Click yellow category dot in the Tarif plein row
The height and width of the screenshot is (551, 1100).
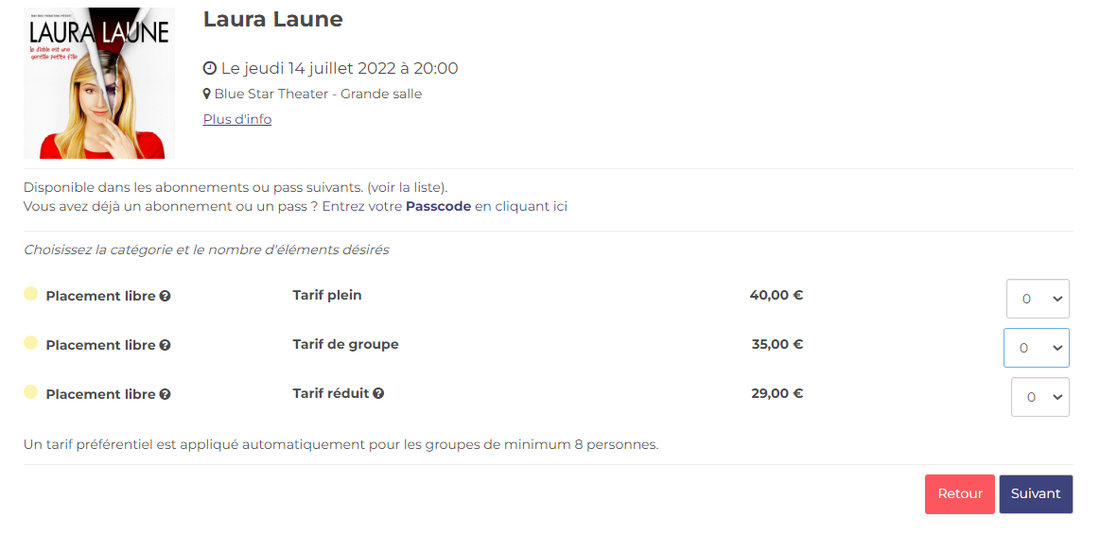[x=31, y=294]
